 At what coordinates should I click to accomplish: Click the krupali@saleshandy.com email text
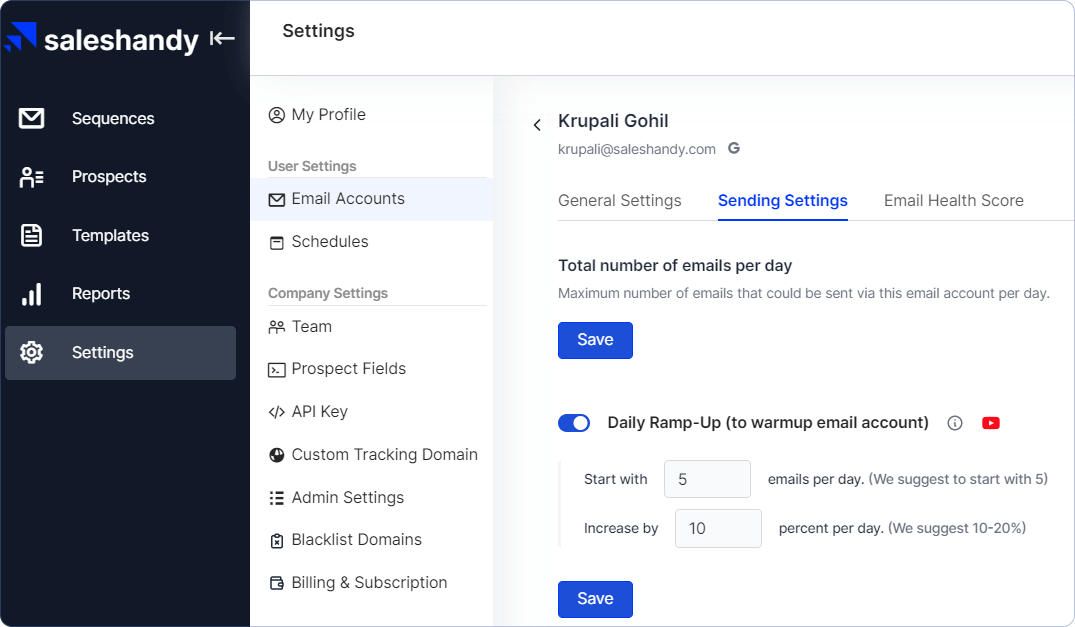tap(636, 149)
